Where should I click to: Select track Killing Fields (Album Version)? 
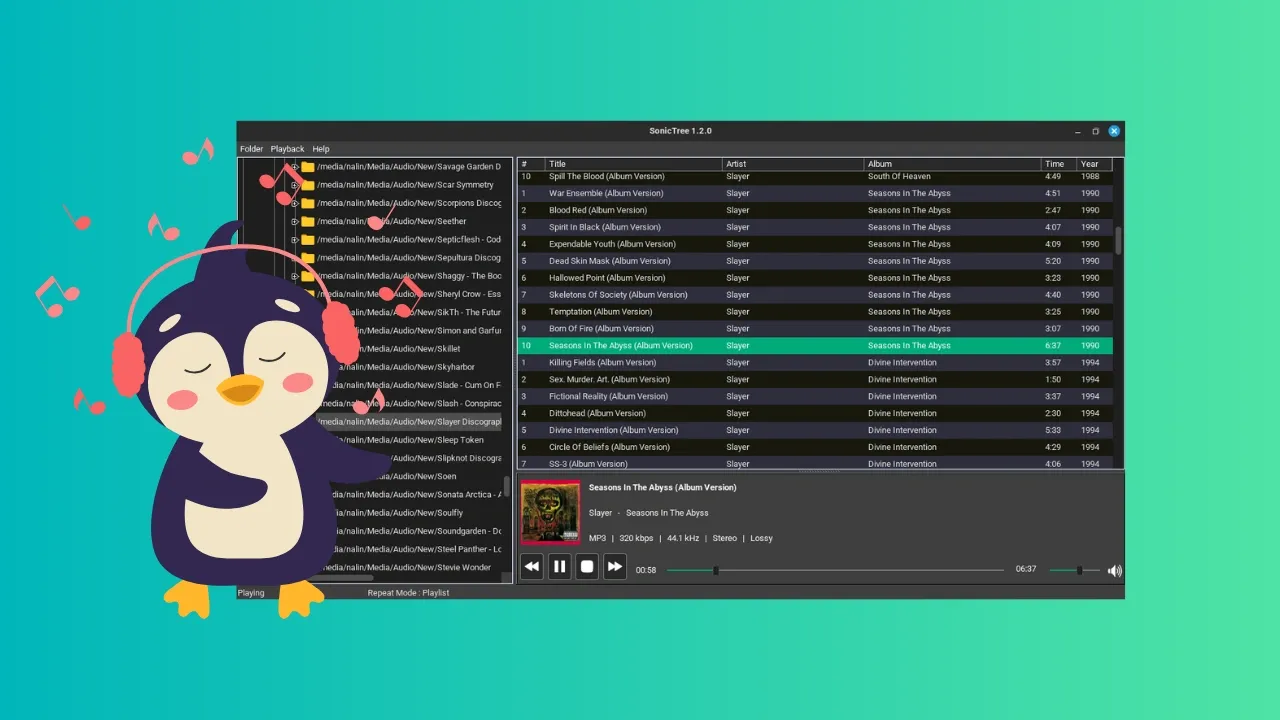tap(815, 363)
